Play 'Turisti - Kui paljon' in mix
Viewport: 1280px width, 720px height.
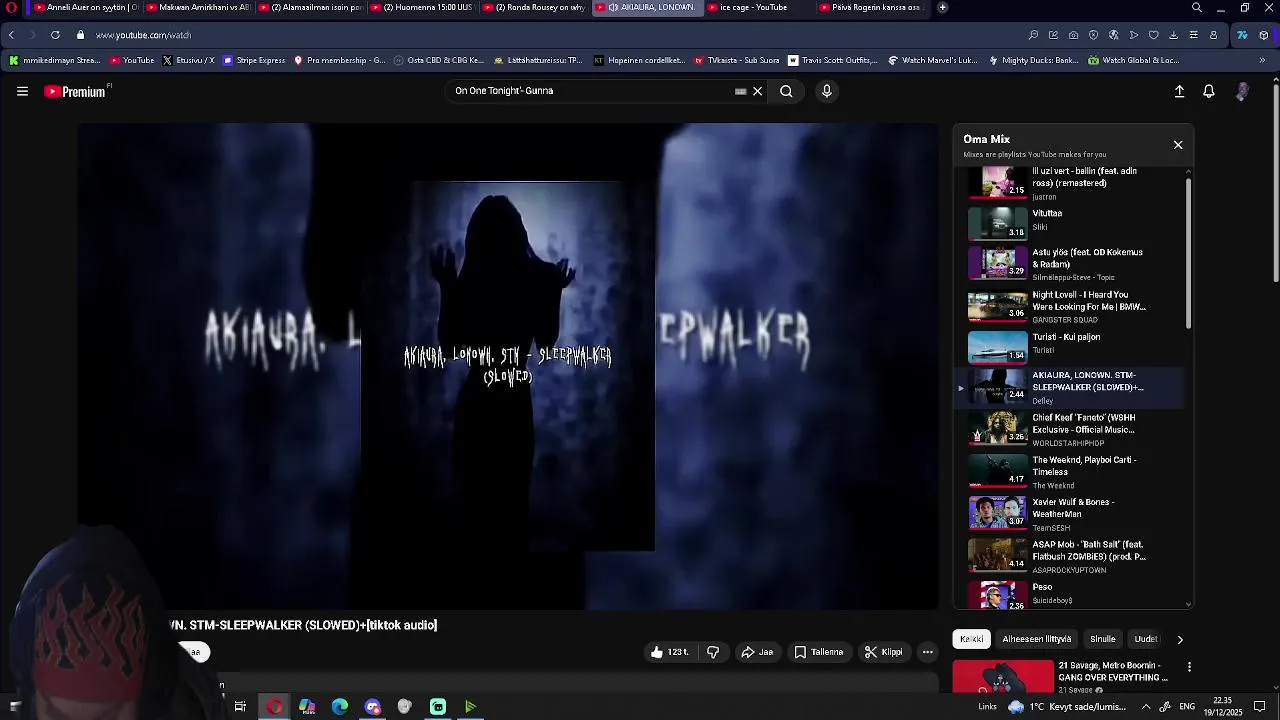pos(1069,347)
